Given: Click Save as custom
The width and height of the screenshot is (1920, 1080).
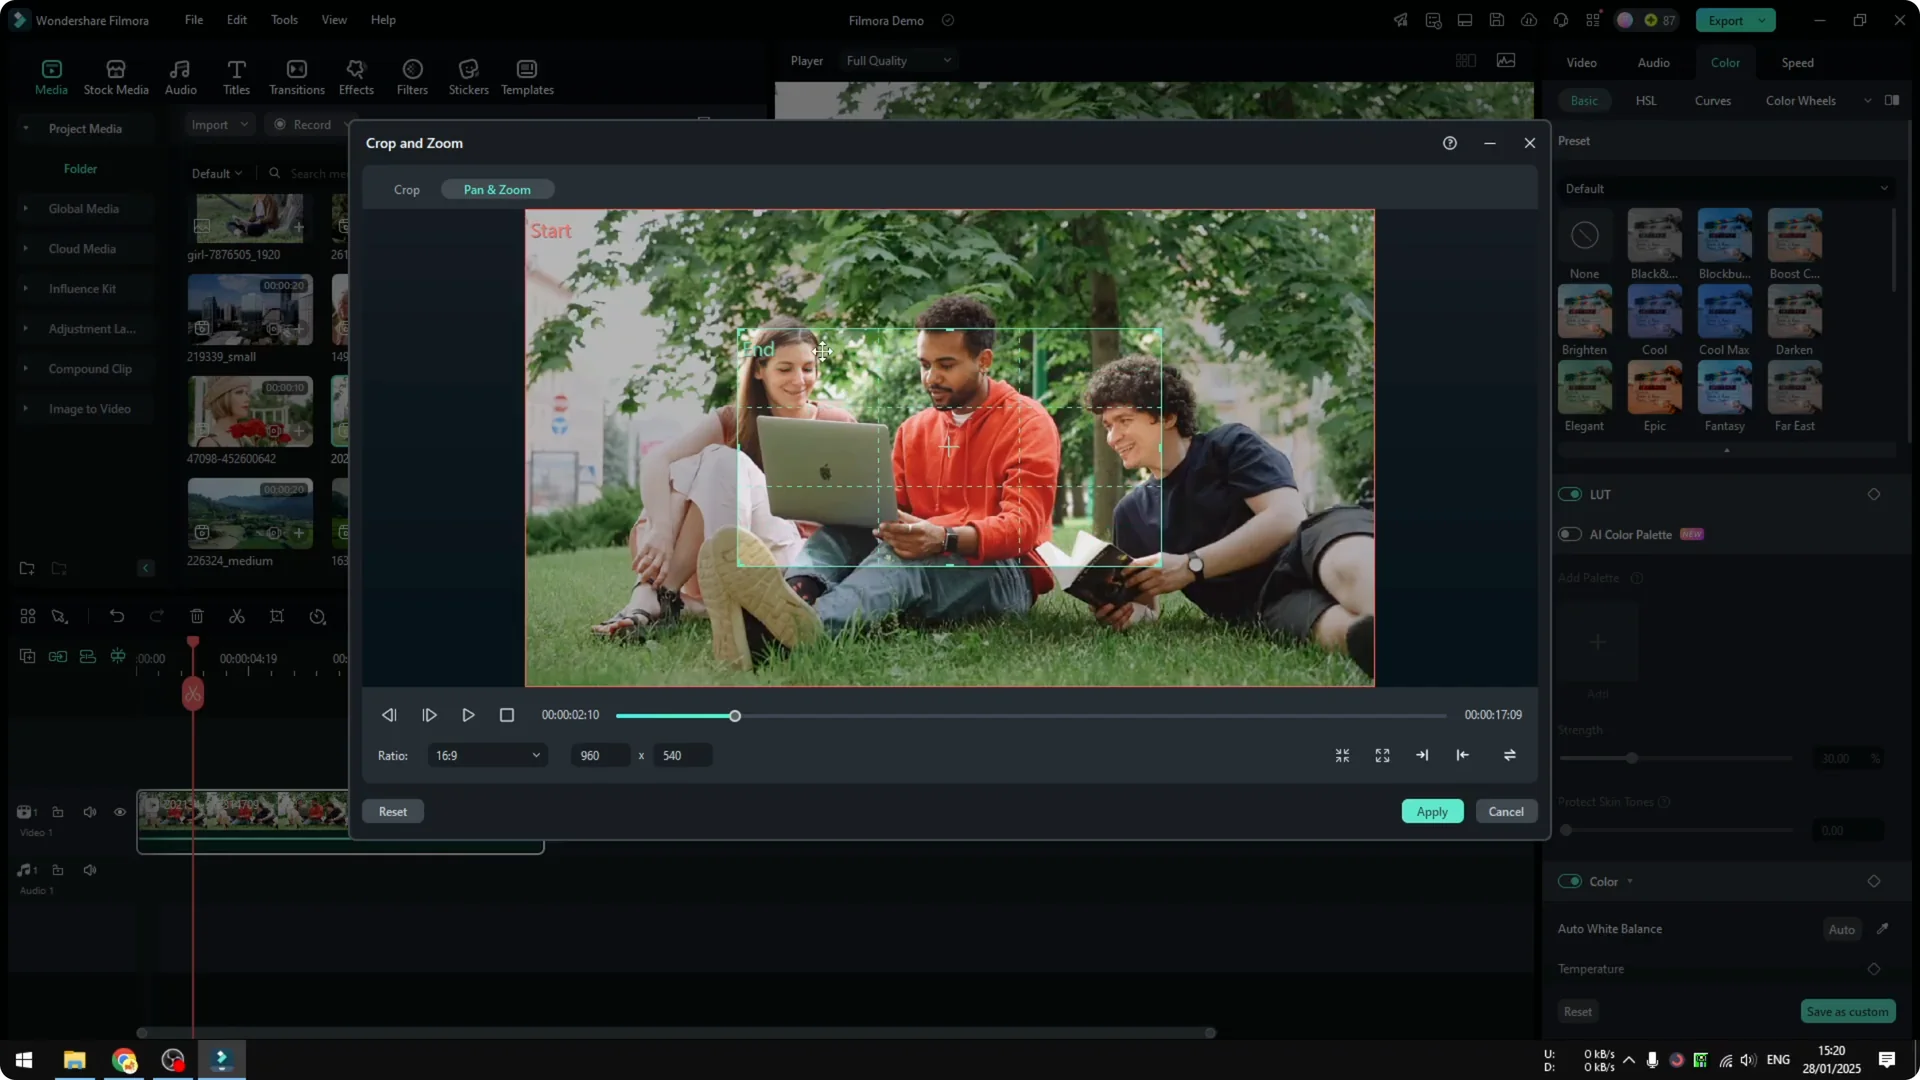Looking at the screenshot, I should pyautogui.click(x=1847, y=1011).
